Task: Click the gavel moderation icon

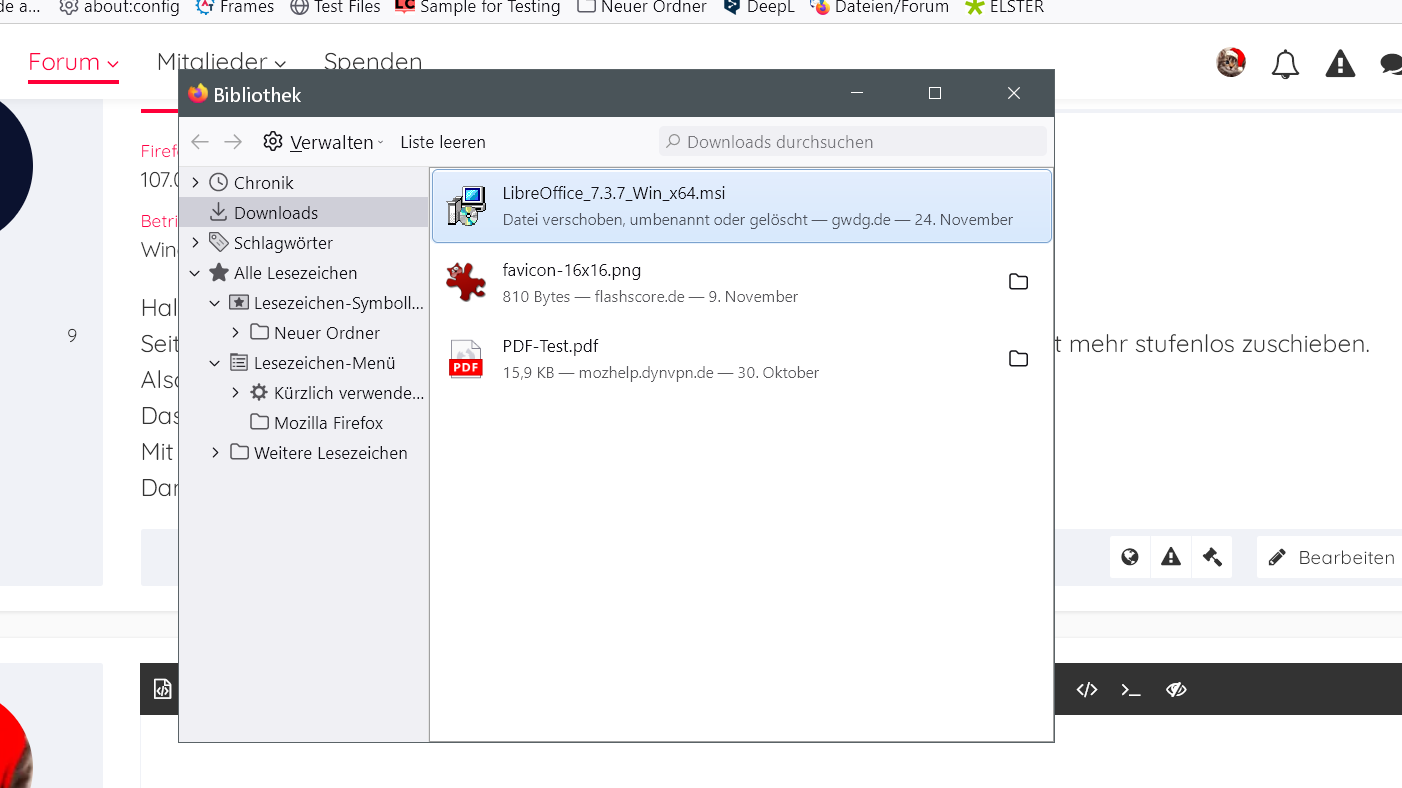Action: [1212, 557]
